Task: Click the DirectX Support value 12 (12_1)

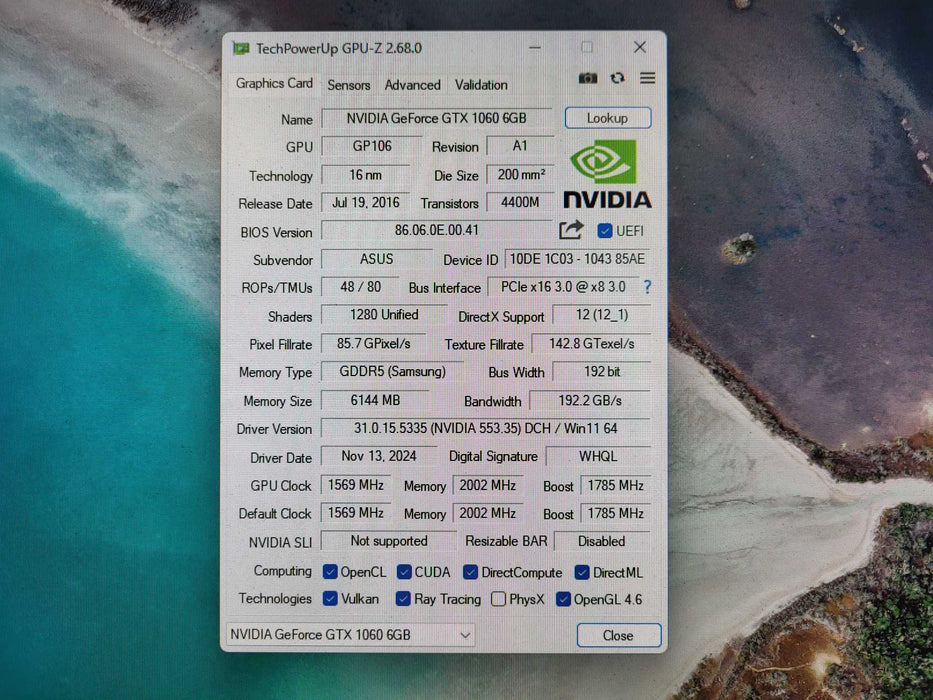Action: [602, 315]
